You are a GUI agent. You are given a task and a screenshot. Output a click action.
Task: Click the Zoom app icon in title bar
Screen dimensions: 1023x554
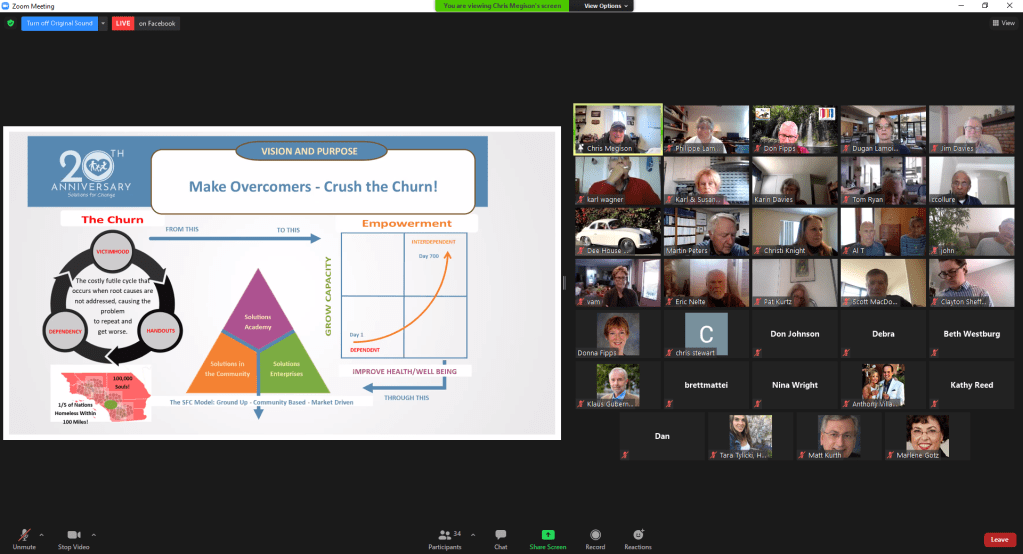[6, 6]
